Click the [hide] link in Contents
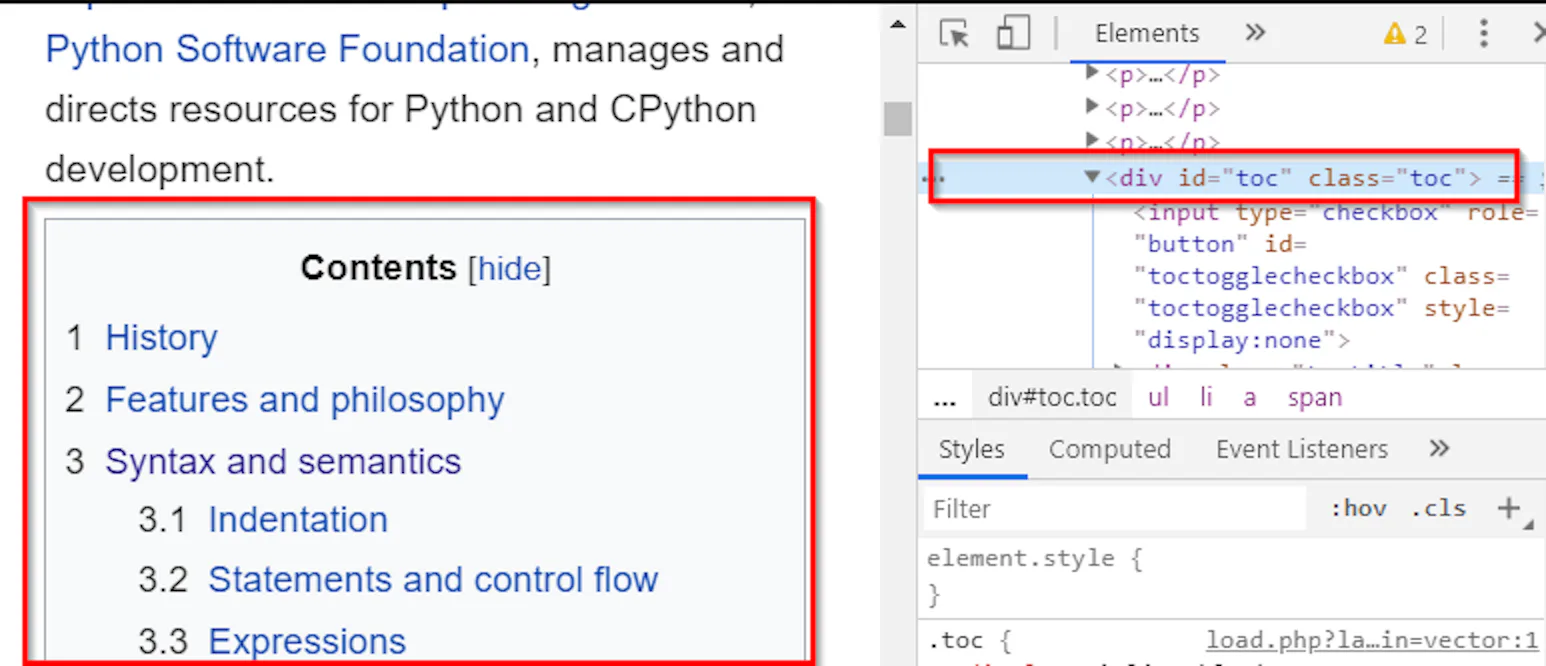 click(509, 268)
